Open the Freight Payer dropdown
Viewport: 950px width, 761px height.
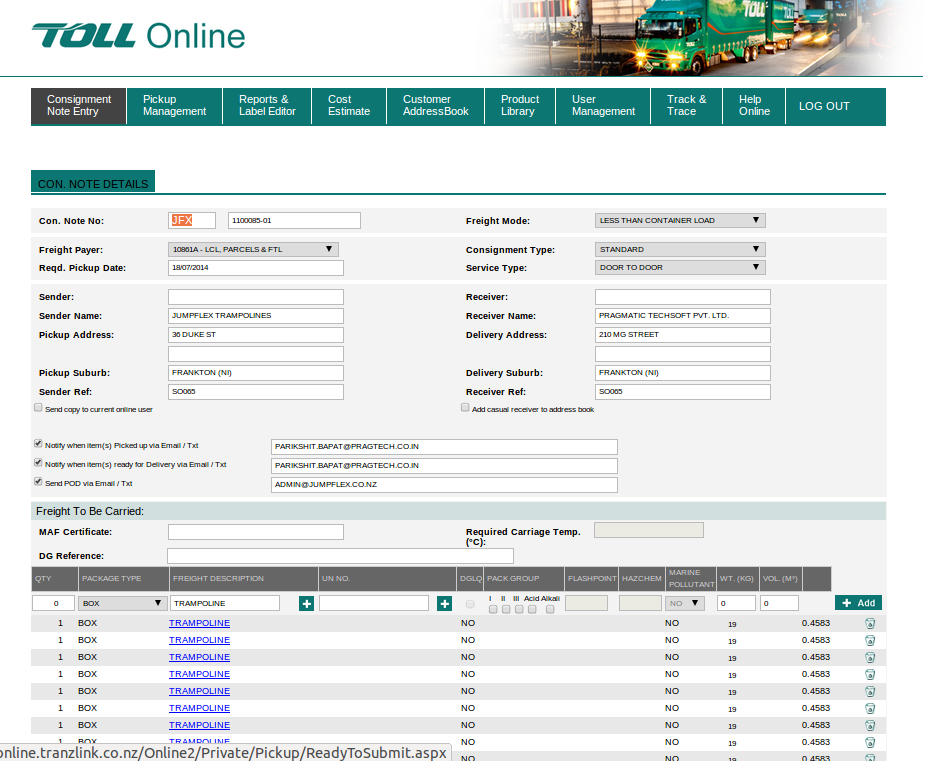click(253, 249)
